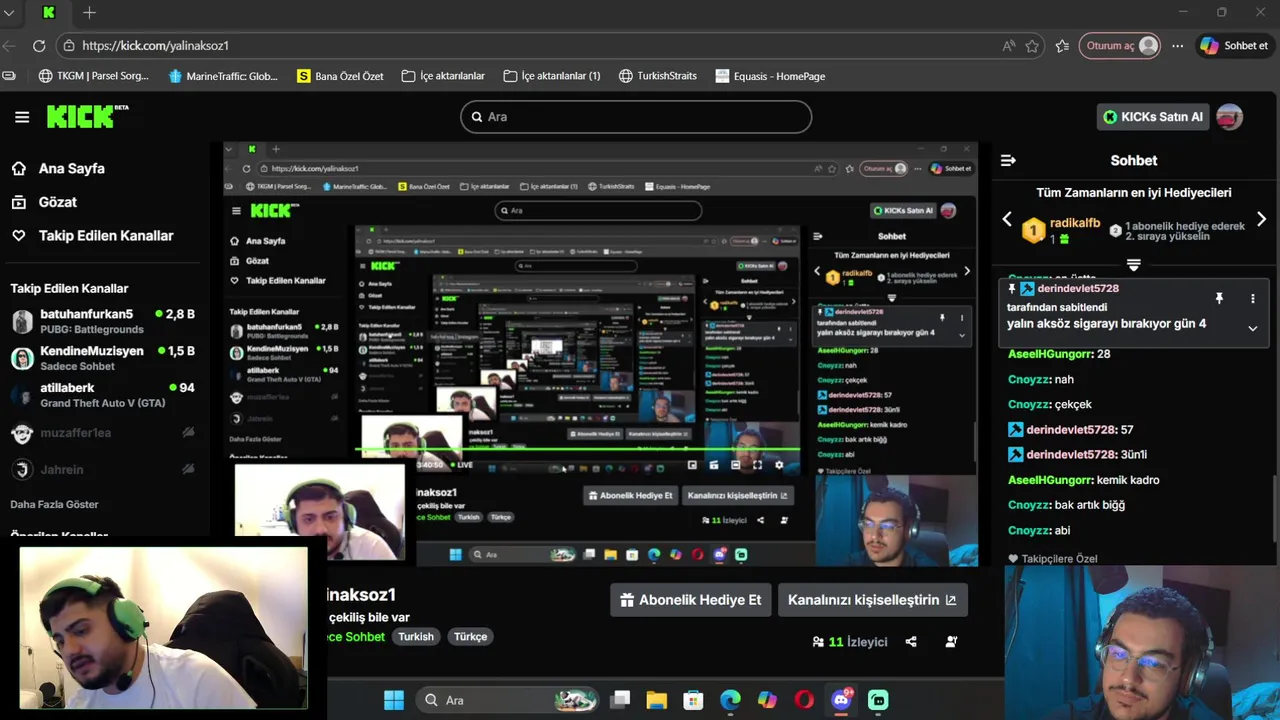Click the viewers count icon
Viewport: 1280px width, 720px height.
tap(818, 642)
